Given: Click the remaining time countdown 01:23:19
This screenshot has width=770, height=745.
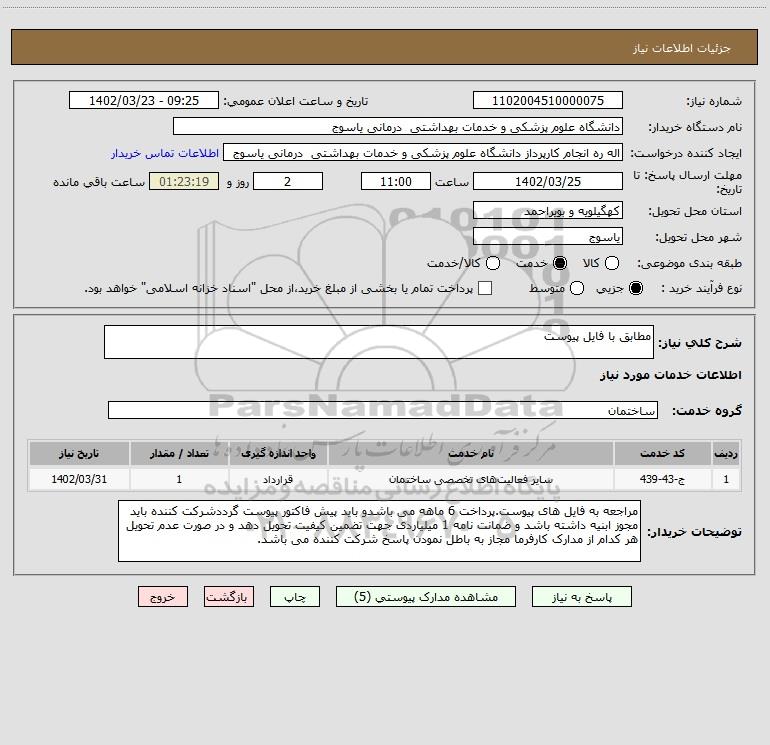Looking at the screenshot, I should (184, 181).
